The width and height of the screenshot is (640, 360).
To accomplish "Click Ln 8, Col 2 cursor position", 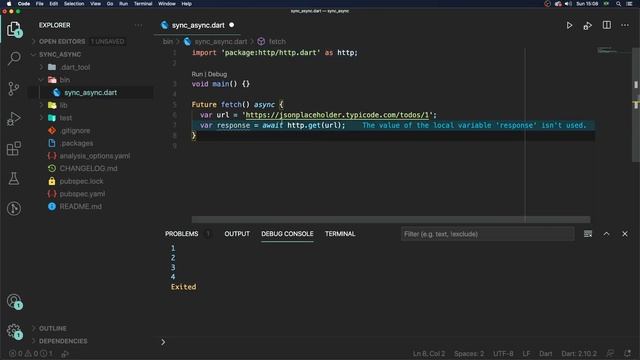I will 429,353.
